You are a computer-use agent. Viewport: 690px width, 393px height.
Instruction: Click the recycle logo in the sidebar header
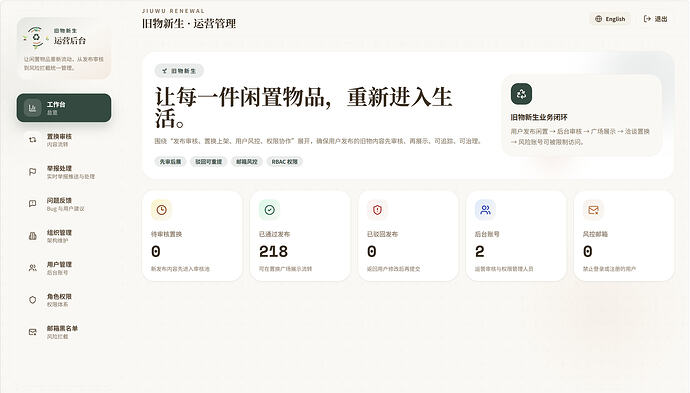pyautogui.click(x=35, y=37)
